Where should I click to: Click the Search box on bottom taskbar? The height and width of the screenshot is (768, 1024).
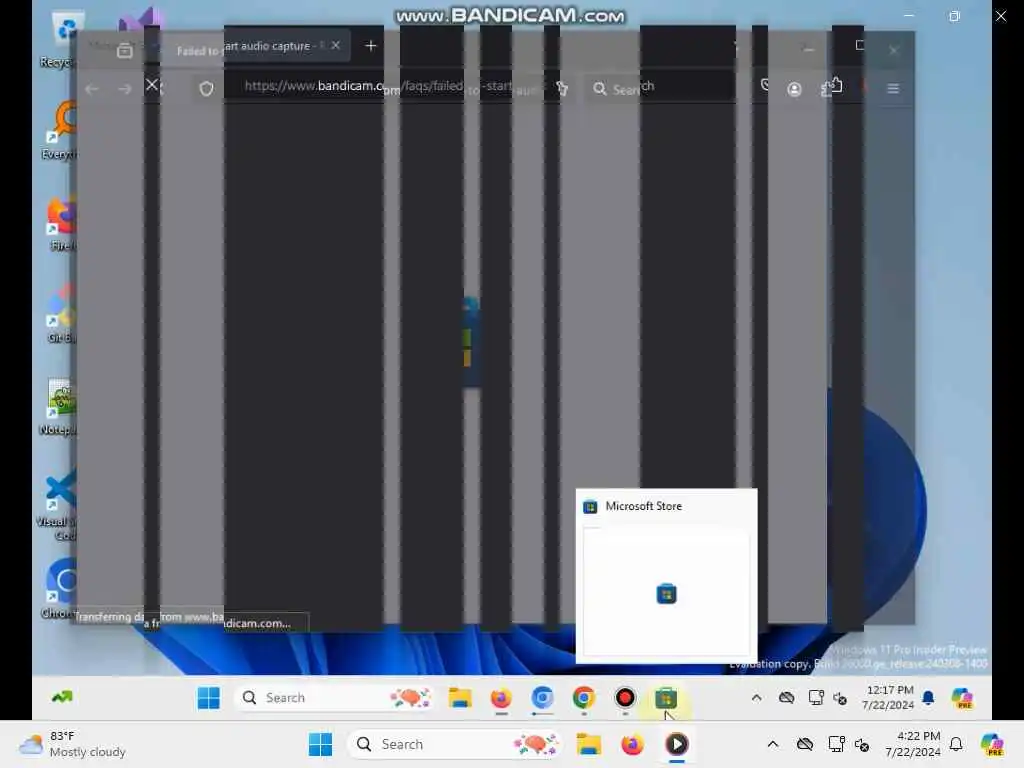tap(455, 744)
